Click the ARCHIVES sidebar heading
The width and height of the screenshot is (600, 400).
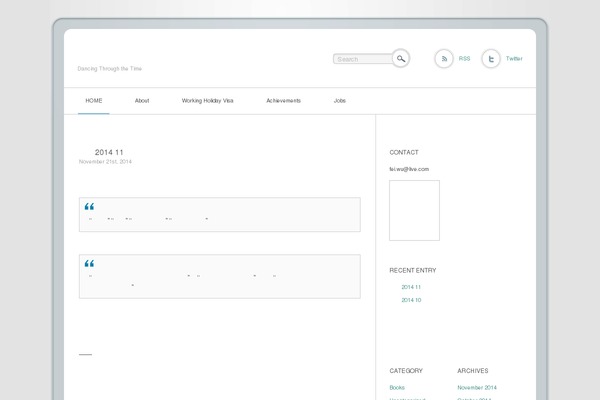click(x=473, y=371)
